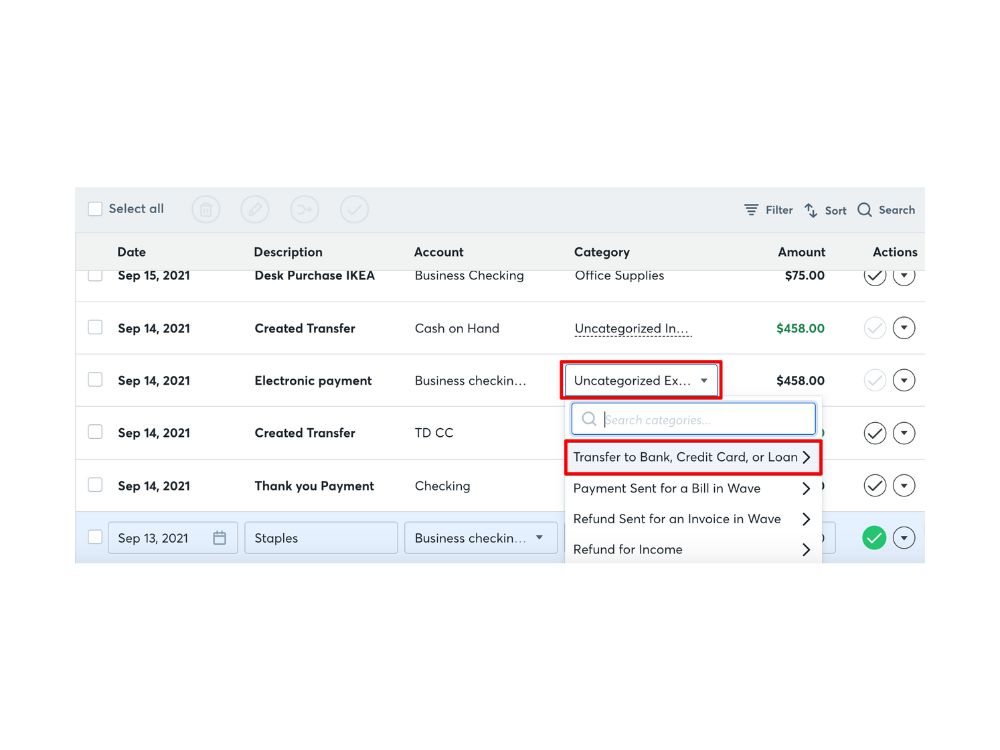The image size is (1000, 750).
Task: Open the Business checkin... account dropdown on Staples row
Action: coord(481,538)
